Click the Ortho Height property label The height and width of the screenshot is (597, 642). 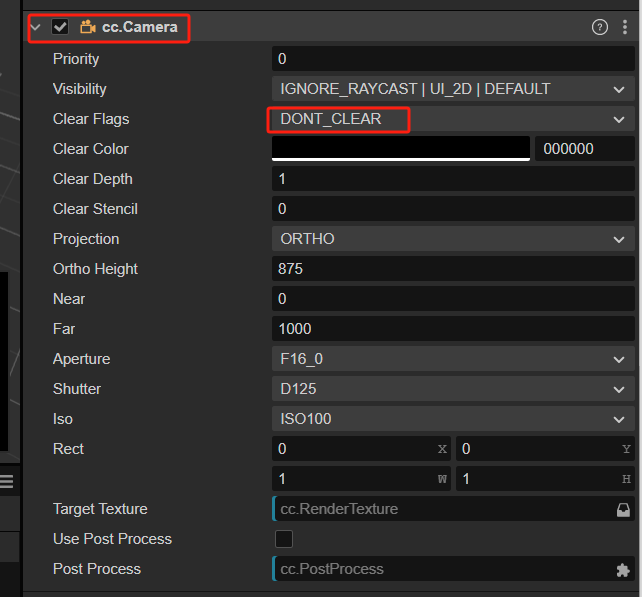95,269
